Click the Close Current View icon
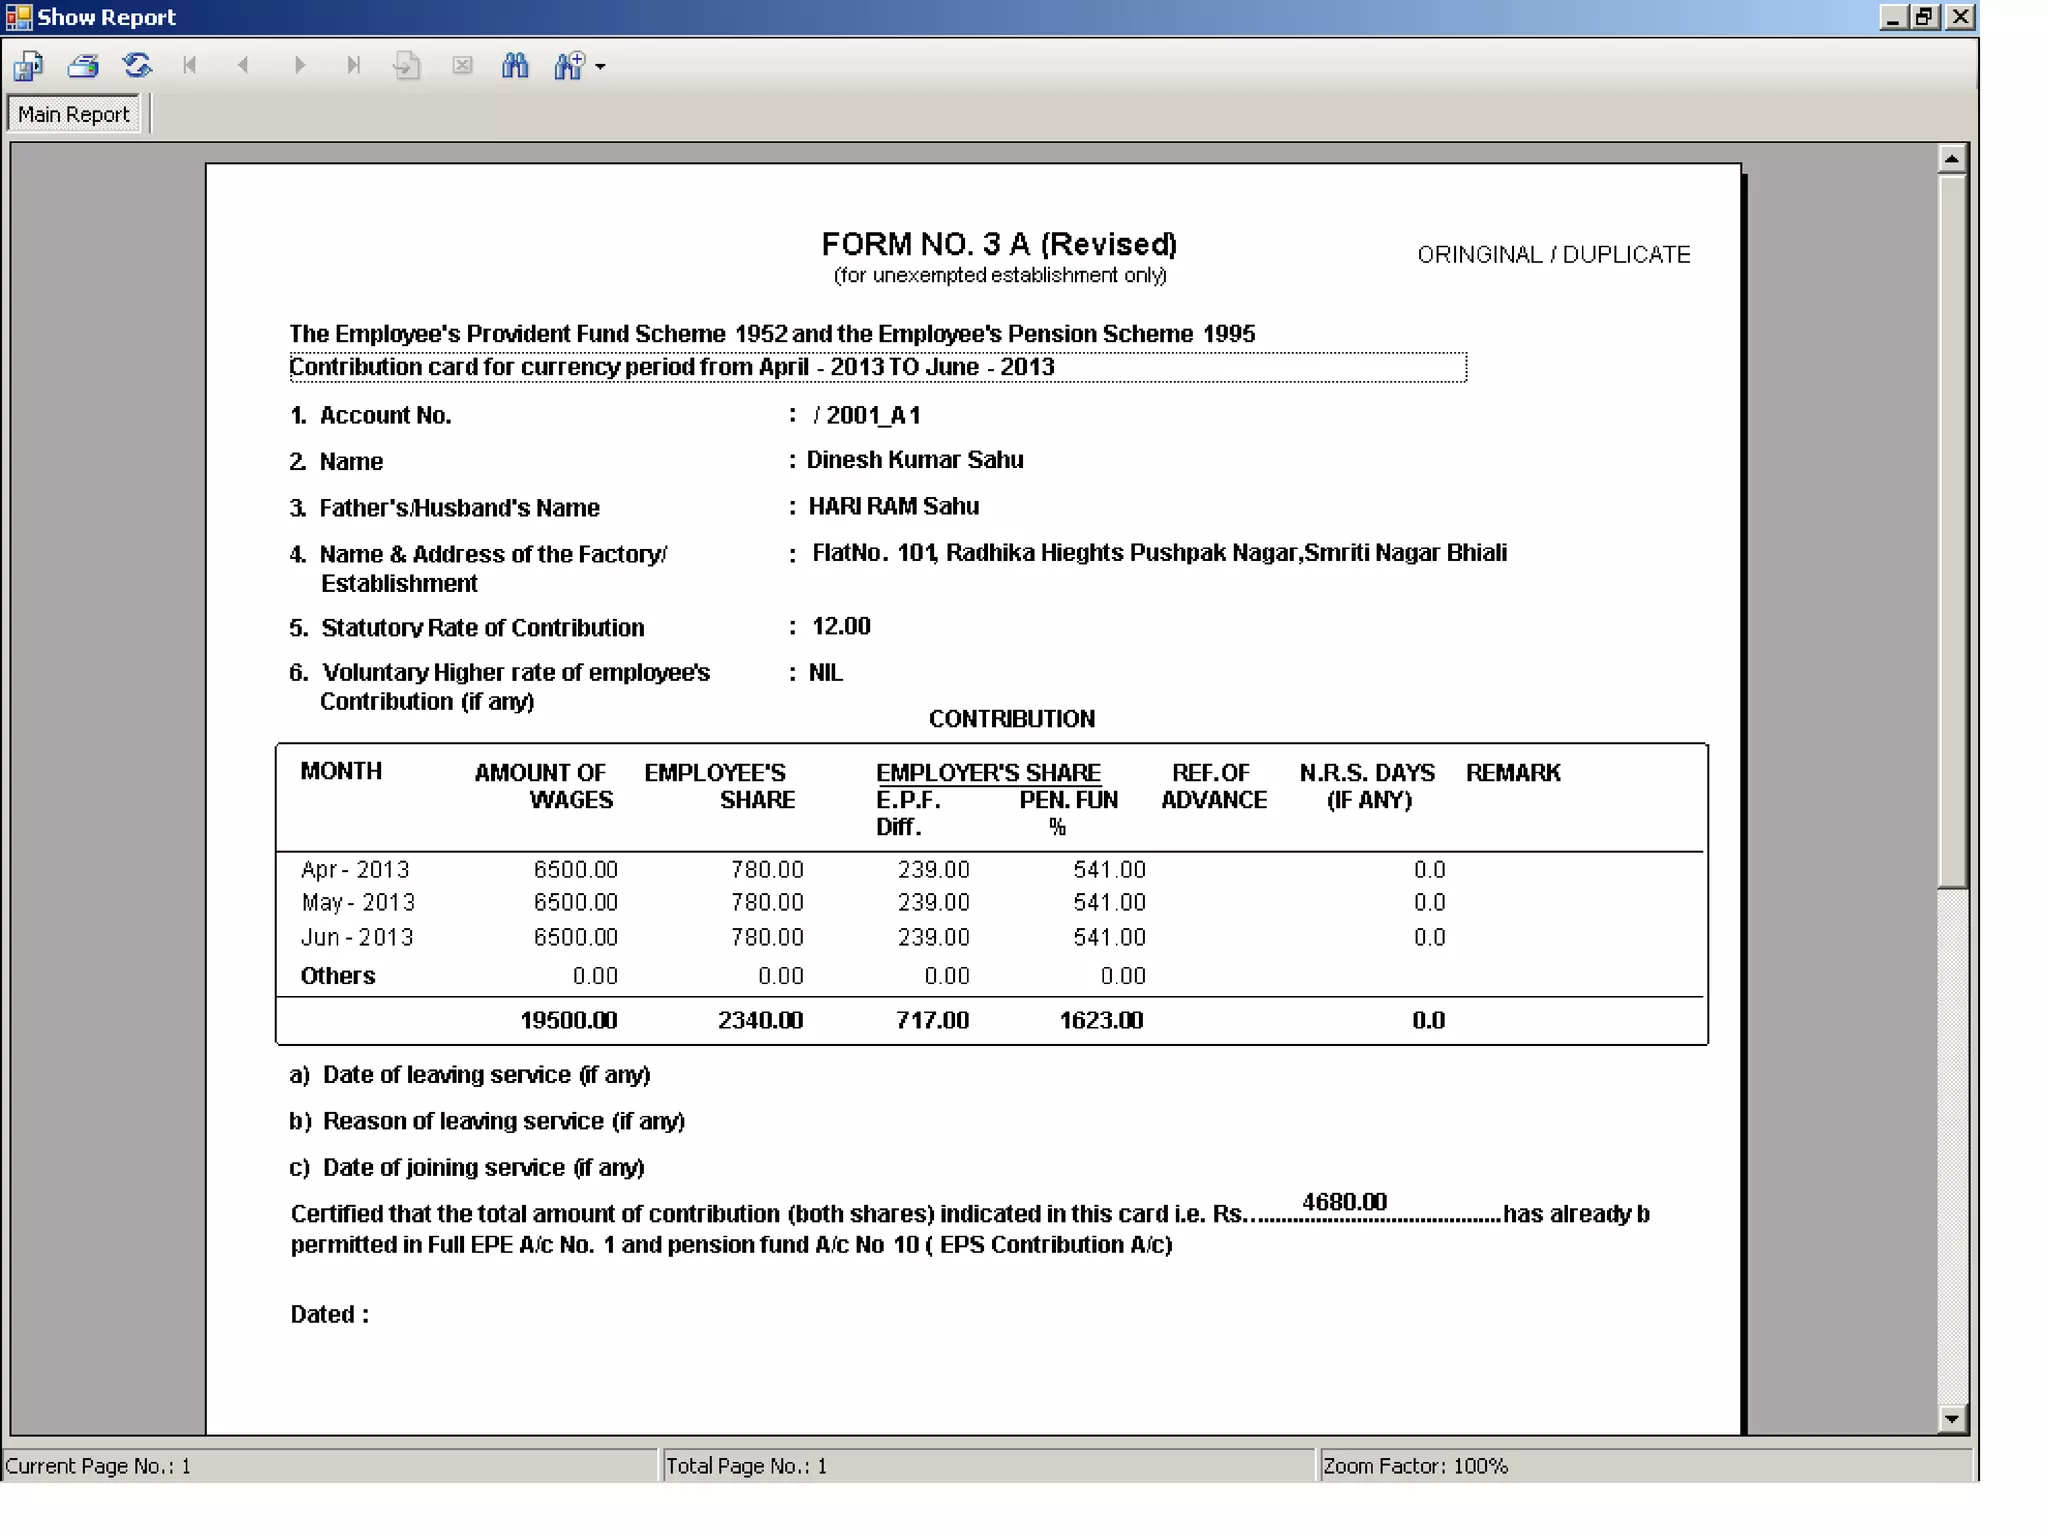 [x=462, y=66]
